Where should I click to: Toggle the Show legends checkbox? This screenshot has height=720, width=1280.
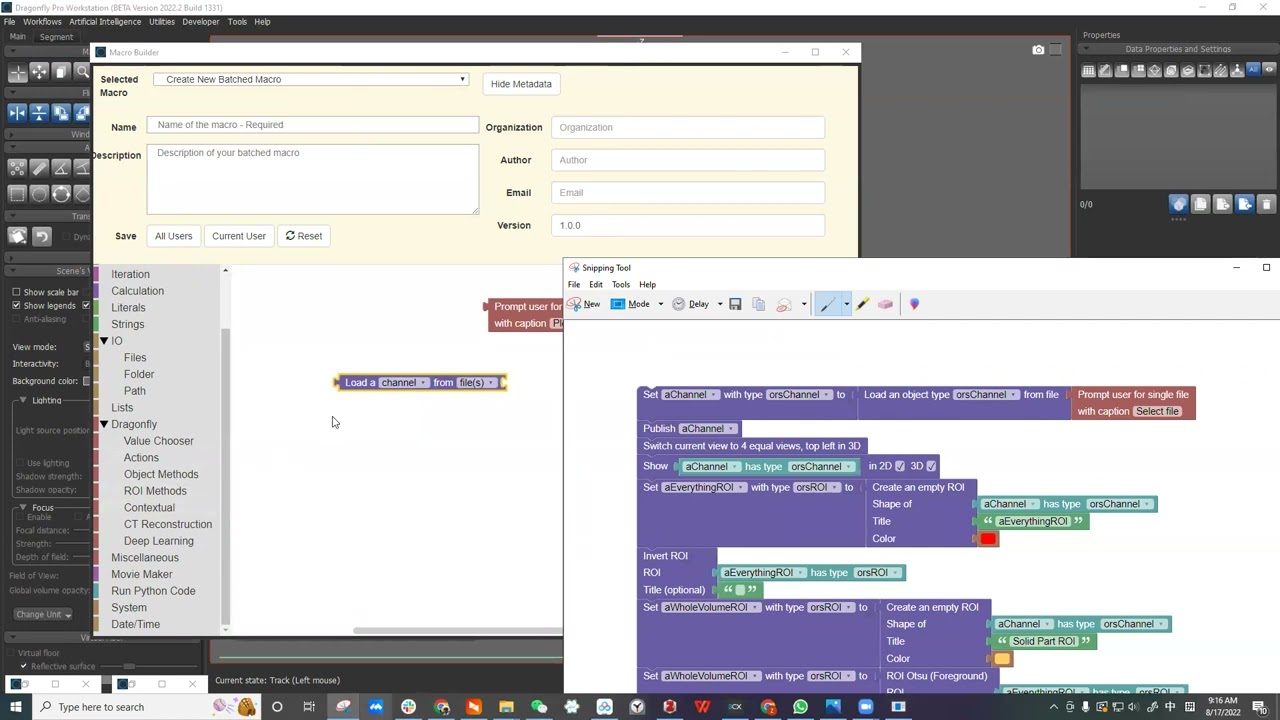(16, 305)
